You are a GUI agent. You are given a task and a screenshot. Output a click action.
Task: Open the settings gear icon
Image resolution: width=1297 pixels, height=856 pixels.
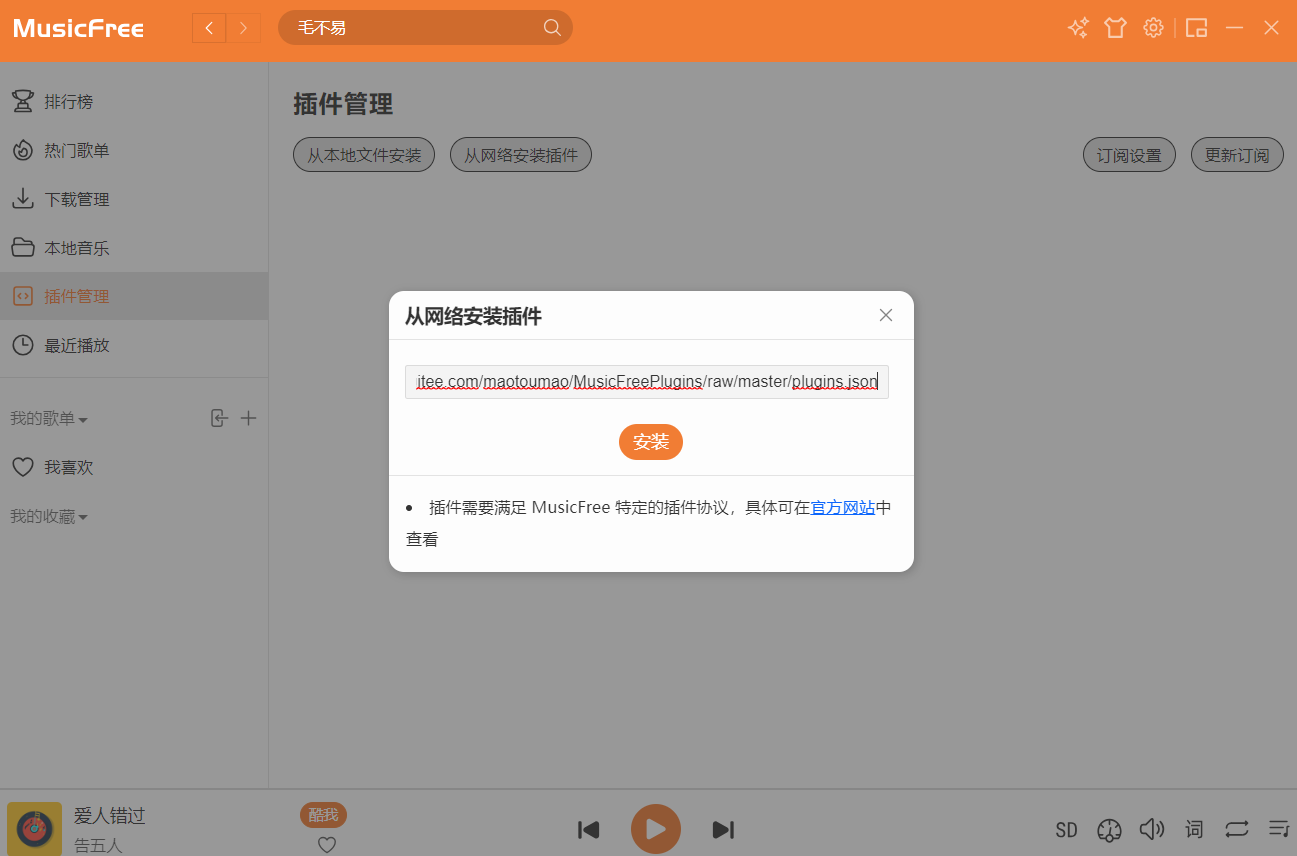[x=1154, y=28]
